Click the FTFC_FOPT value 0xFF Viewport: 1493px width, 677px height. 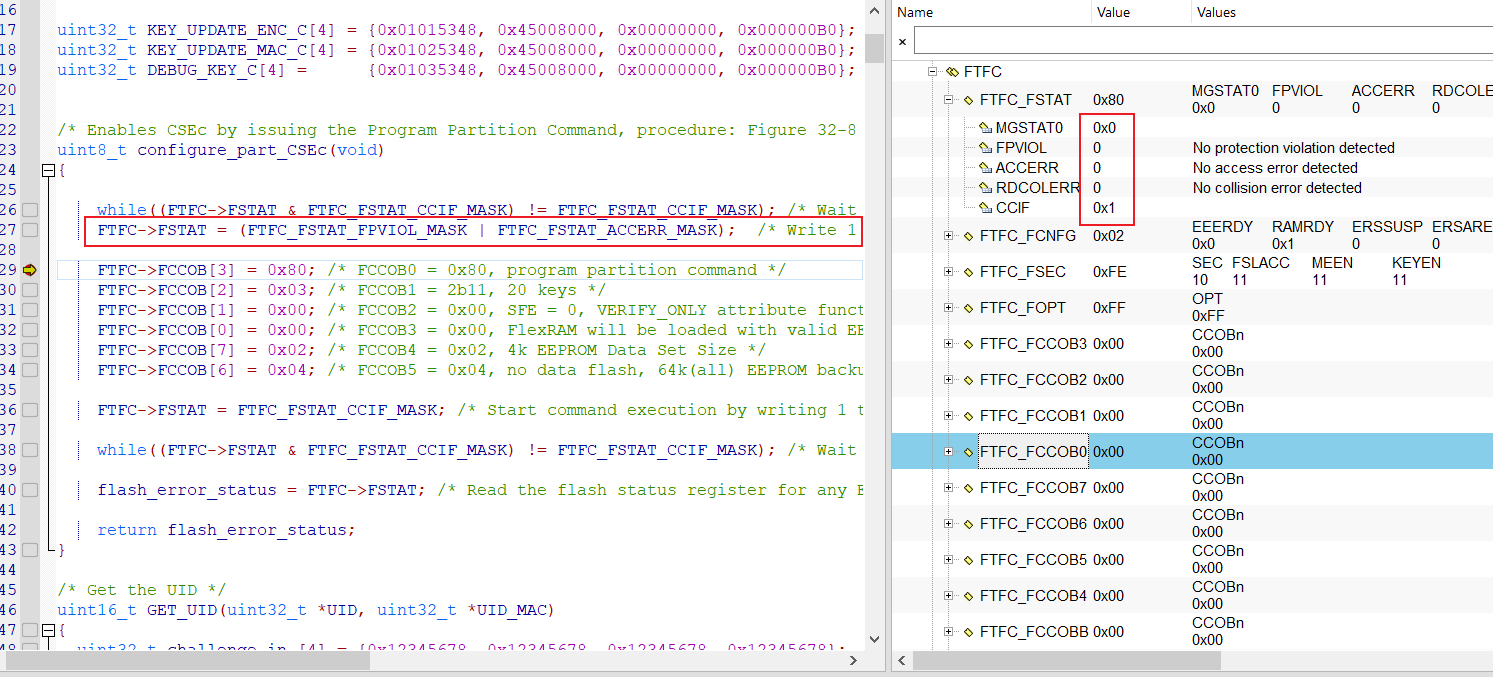click(x=1108, y=308)
